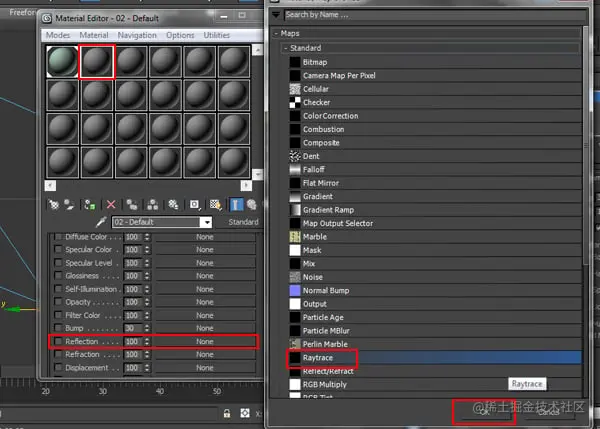This screenshot has height=429, width=600.
Task: Click the Noise map thumbnail icon
Action: click(x=295, y=277)
